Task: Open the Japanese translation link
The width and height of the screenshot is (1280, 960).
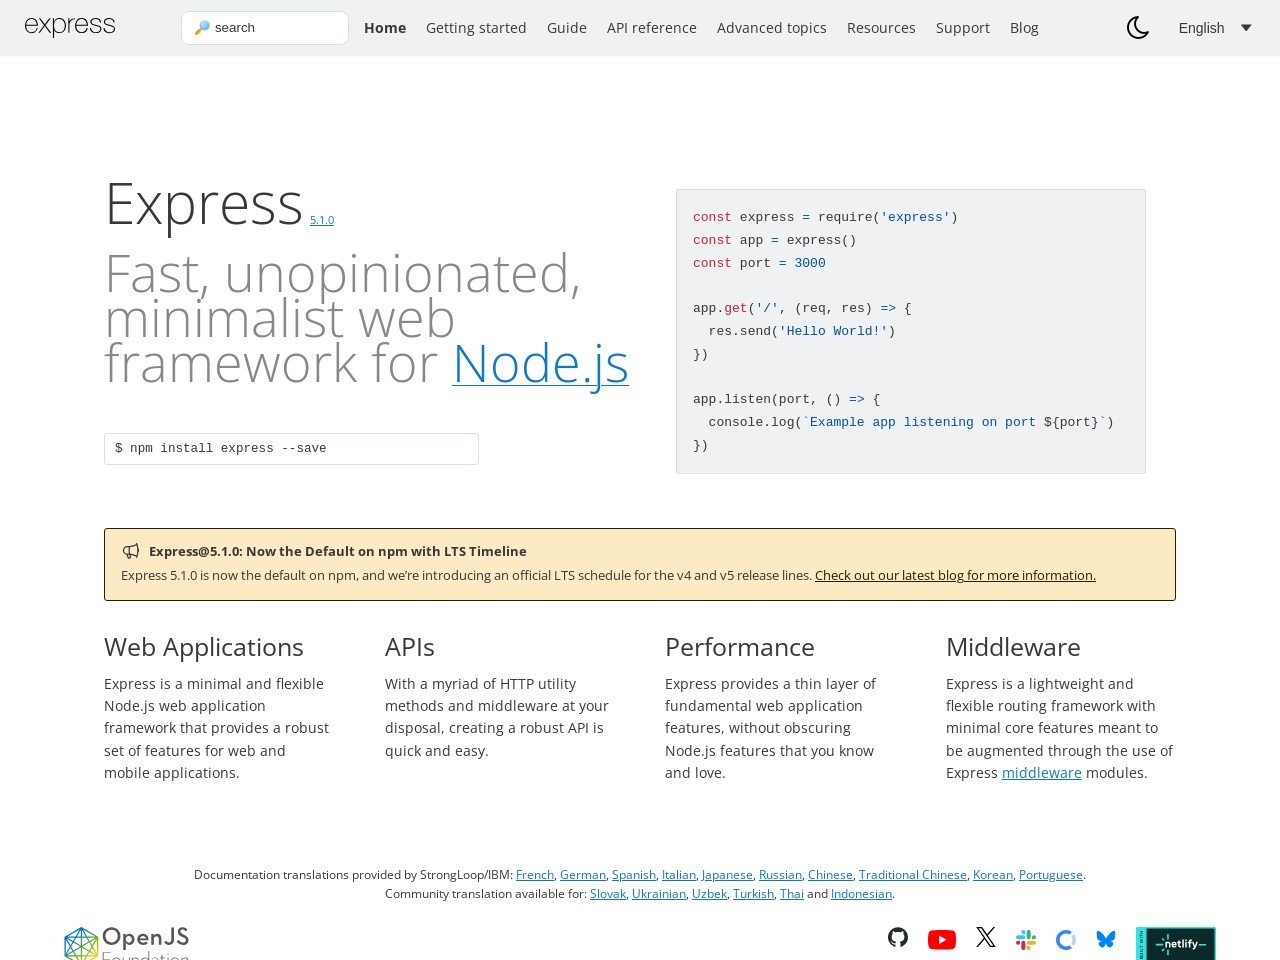Action: pos(727,875)
